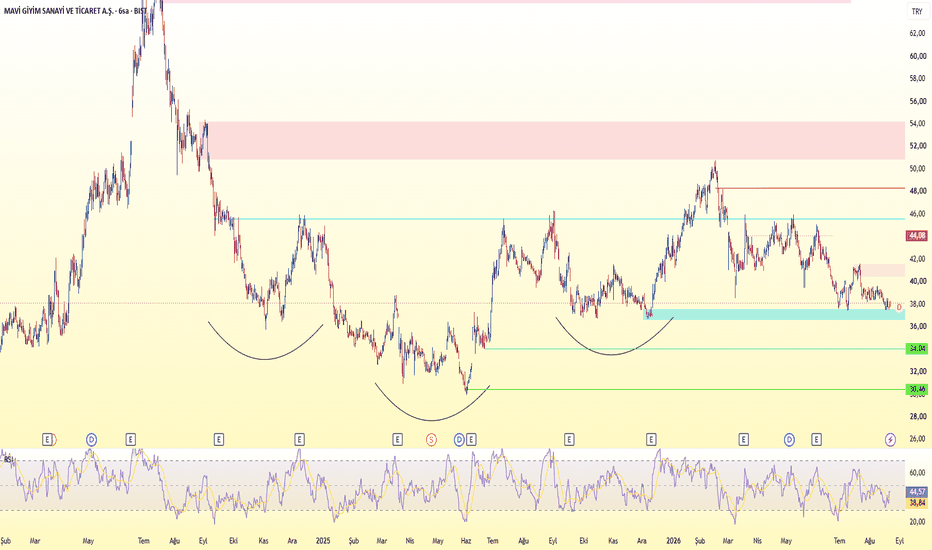Click the earnings E marker above Mar 2025

click(397, 440)
